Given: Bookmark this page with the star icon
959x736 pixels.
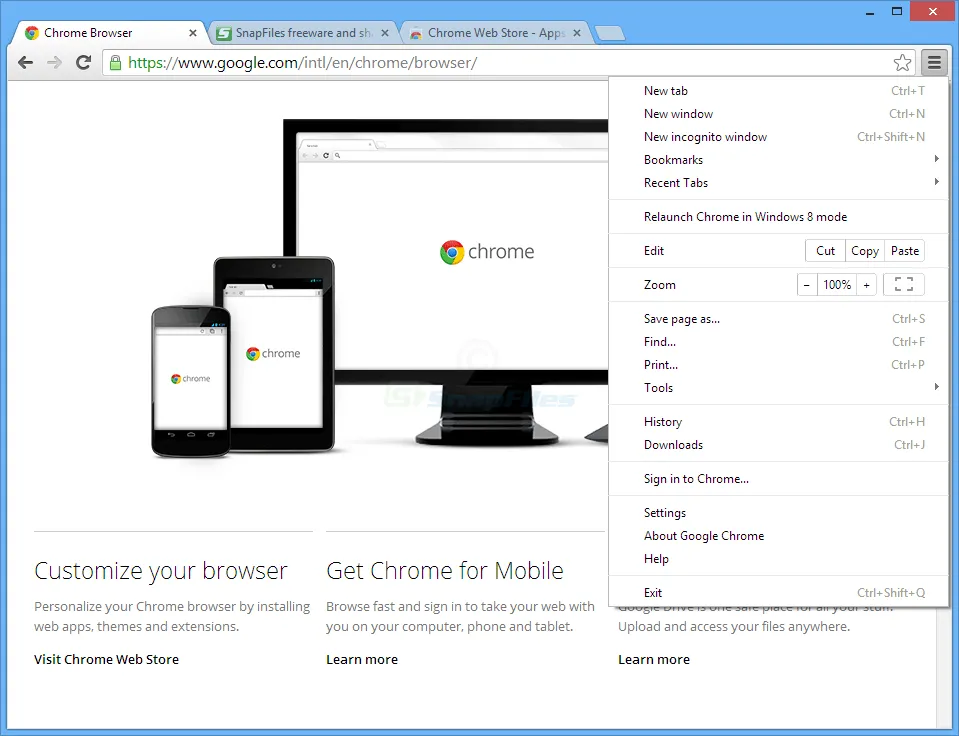Looking at the screenshot, I should click(902, 62).
